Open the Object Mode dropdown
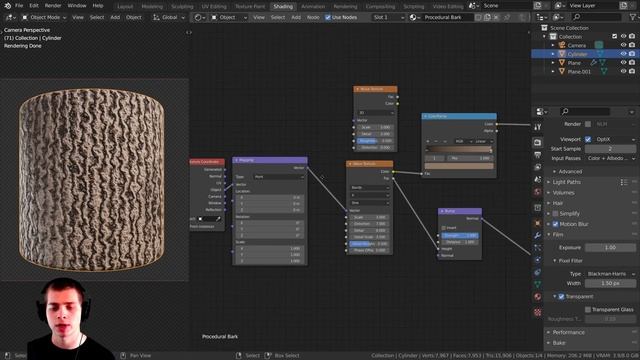Screen dimensions: 640x360 (x=43, y=18)
